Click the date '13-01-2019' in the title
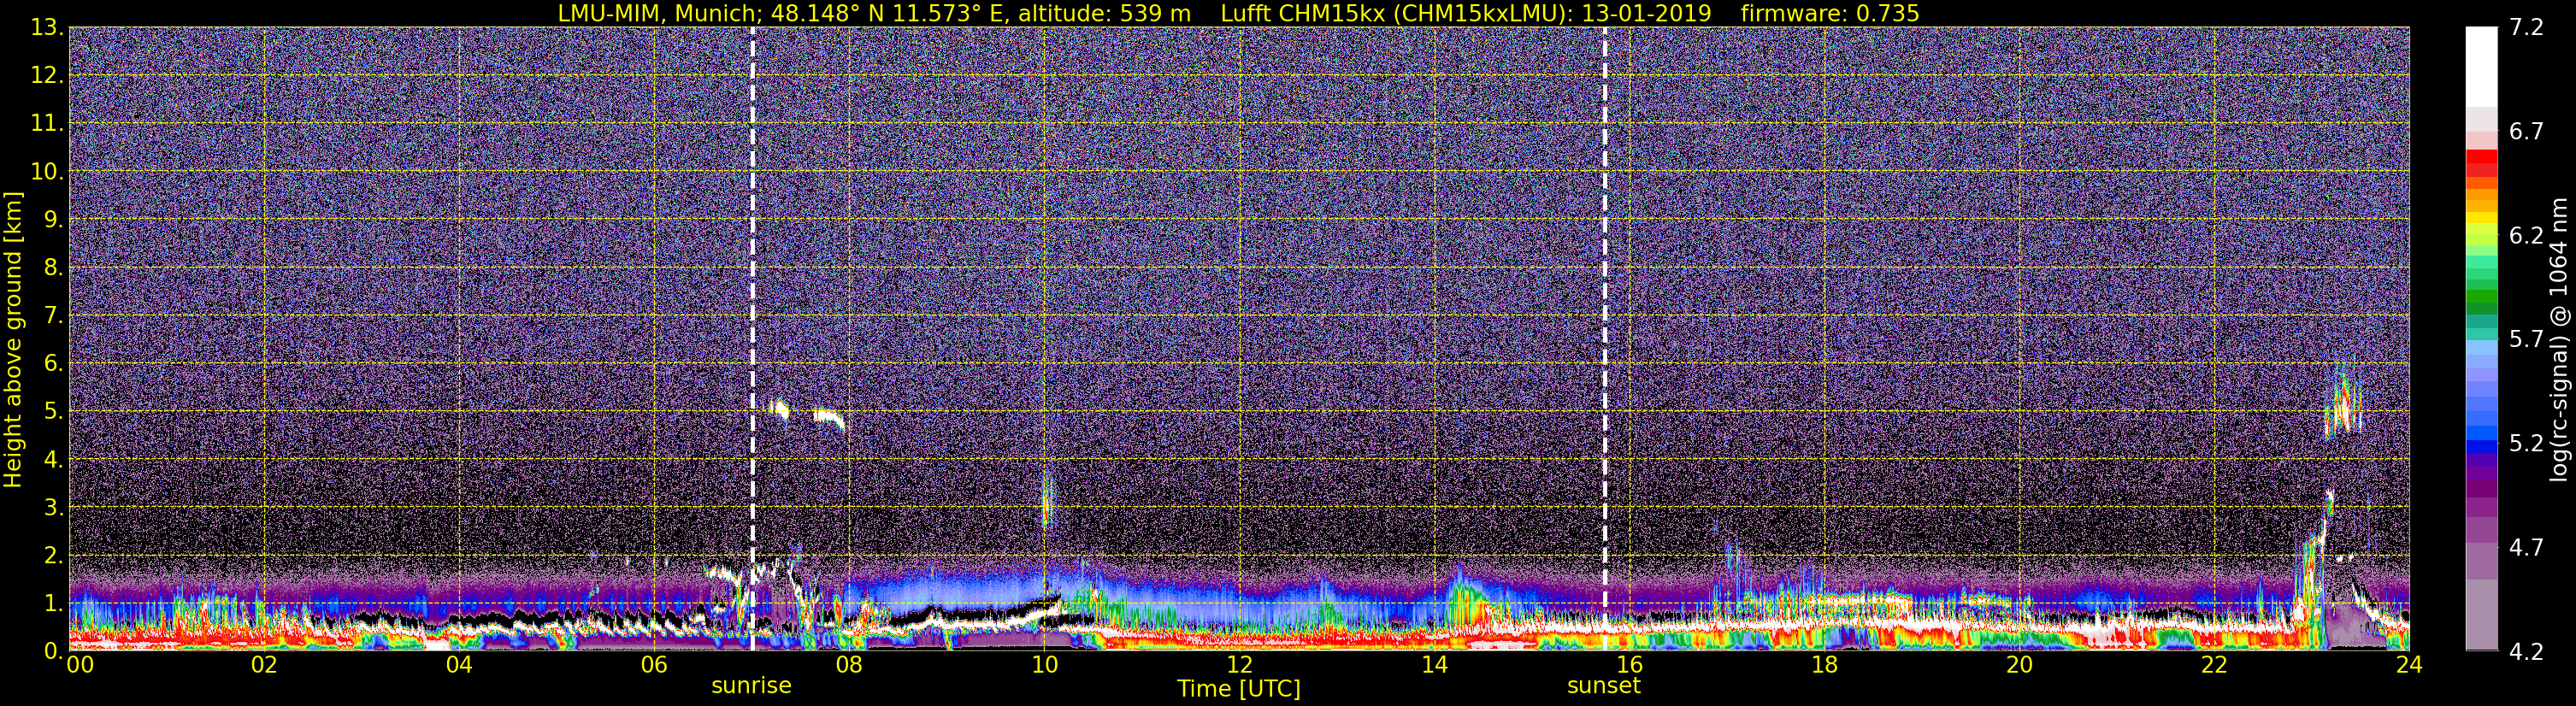2576x706 pixels. point(1647,13)
